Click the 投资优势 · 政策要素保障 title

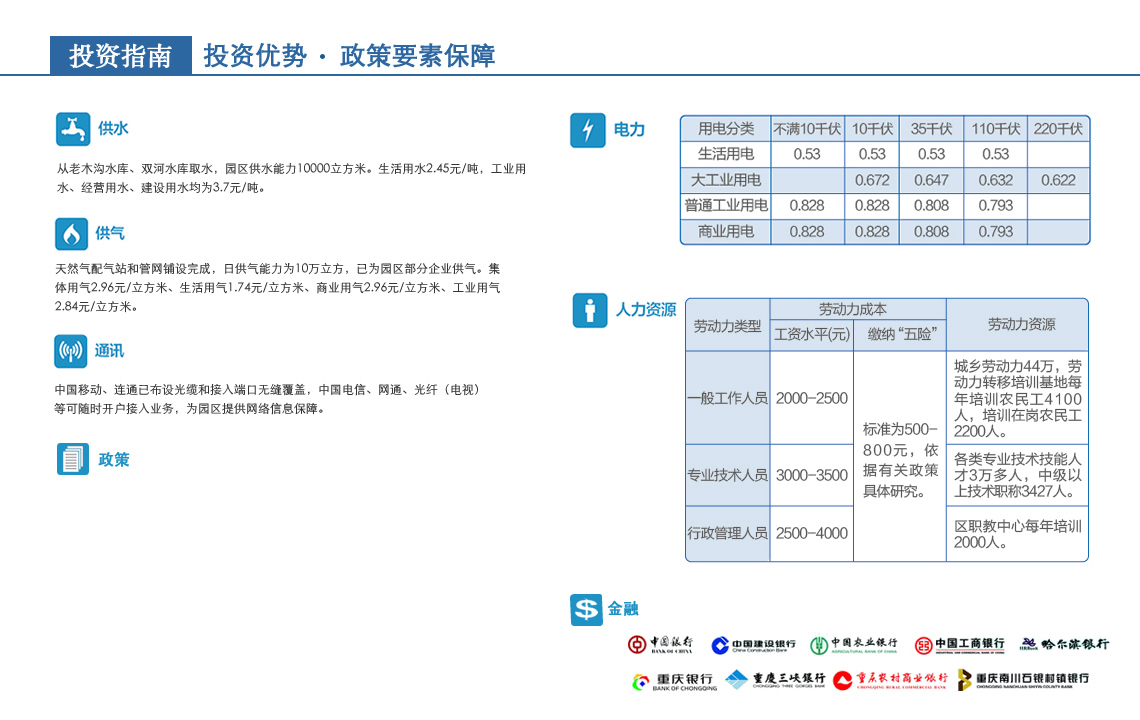(x=349, y=56)
